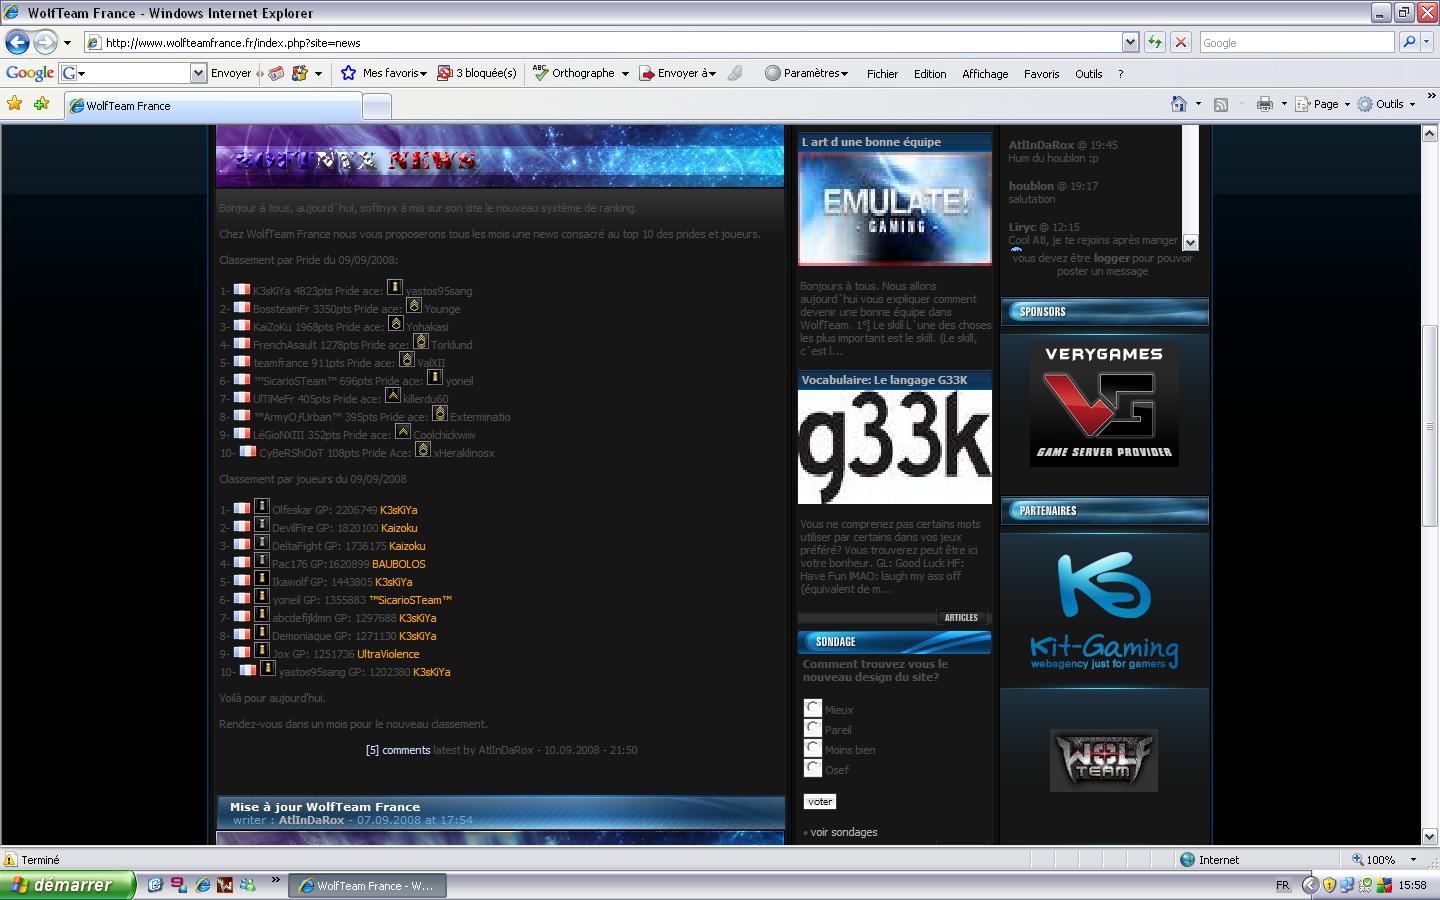Viewport: 1440px width, 900px height.
Task: Click the Envoyer button in Google toolbar
Action: pos(231,73)
